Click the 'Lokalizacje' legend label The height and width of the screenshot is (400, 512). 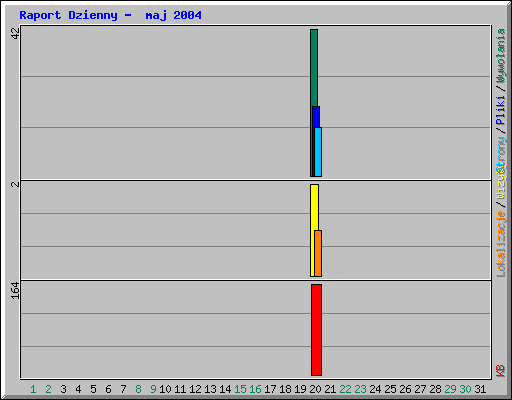coord(500,244)
